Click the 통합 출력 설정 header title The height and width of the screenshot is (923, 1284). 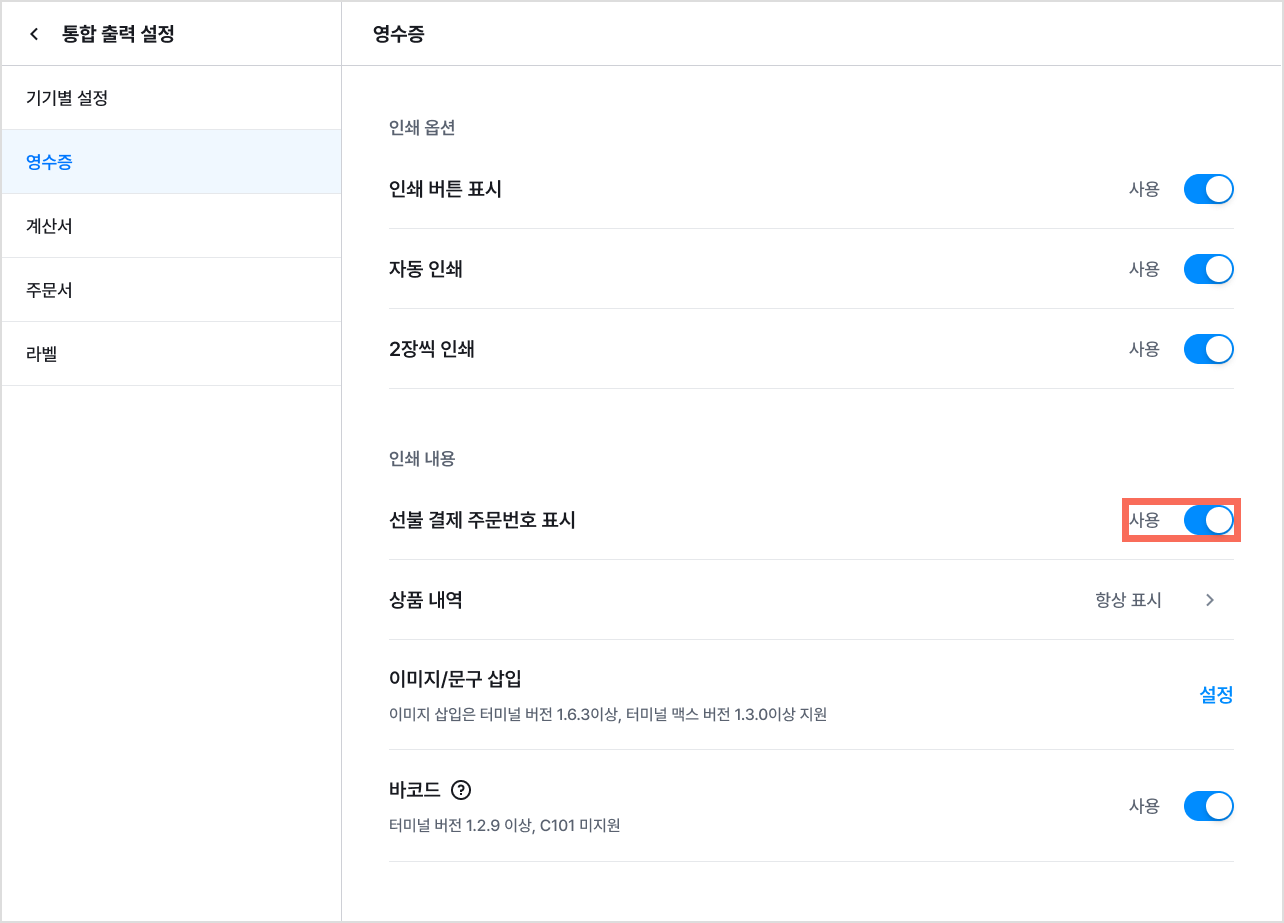pos(118,34)
